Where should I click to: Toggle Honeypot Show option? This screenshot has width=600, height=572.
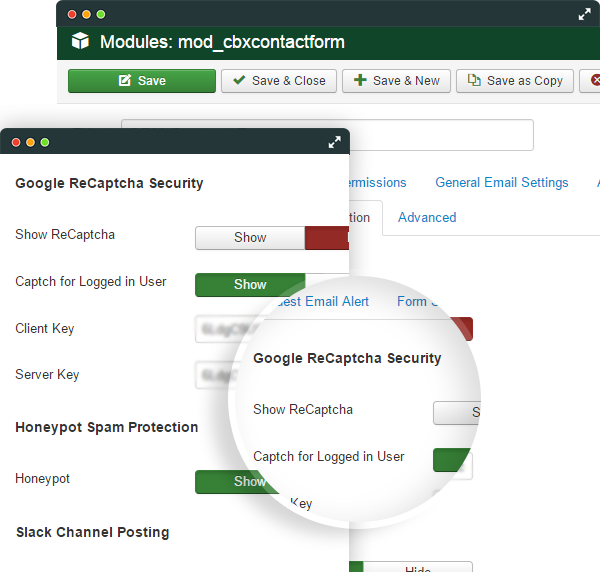tap(237, 482)
